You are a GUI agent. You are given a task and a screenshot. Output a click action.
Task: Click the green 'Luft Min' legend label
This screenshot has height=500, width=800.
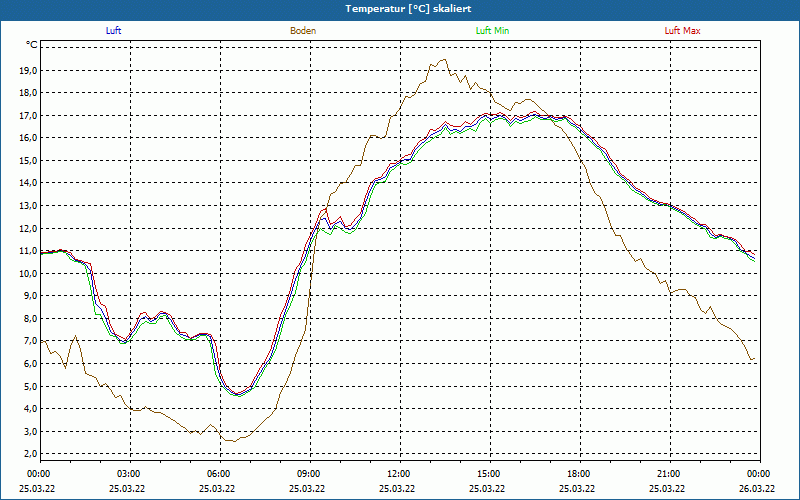(492, 31)
